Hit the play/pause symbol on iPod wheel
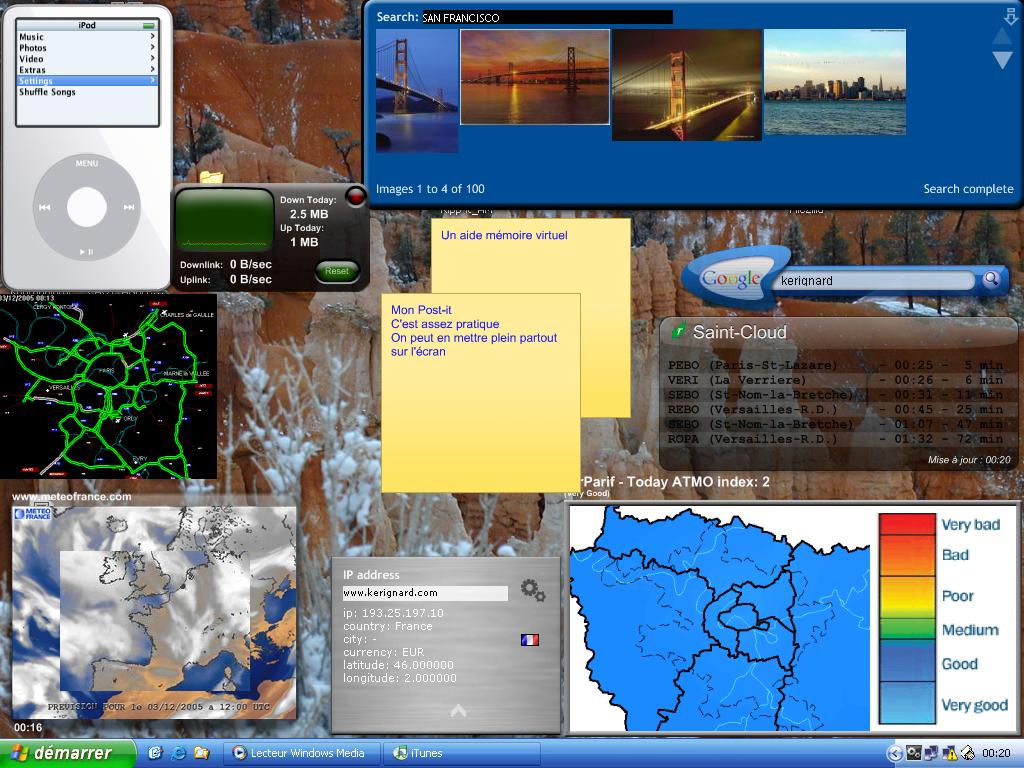Screen dimensions: 1024x768 tap(86, 251)
